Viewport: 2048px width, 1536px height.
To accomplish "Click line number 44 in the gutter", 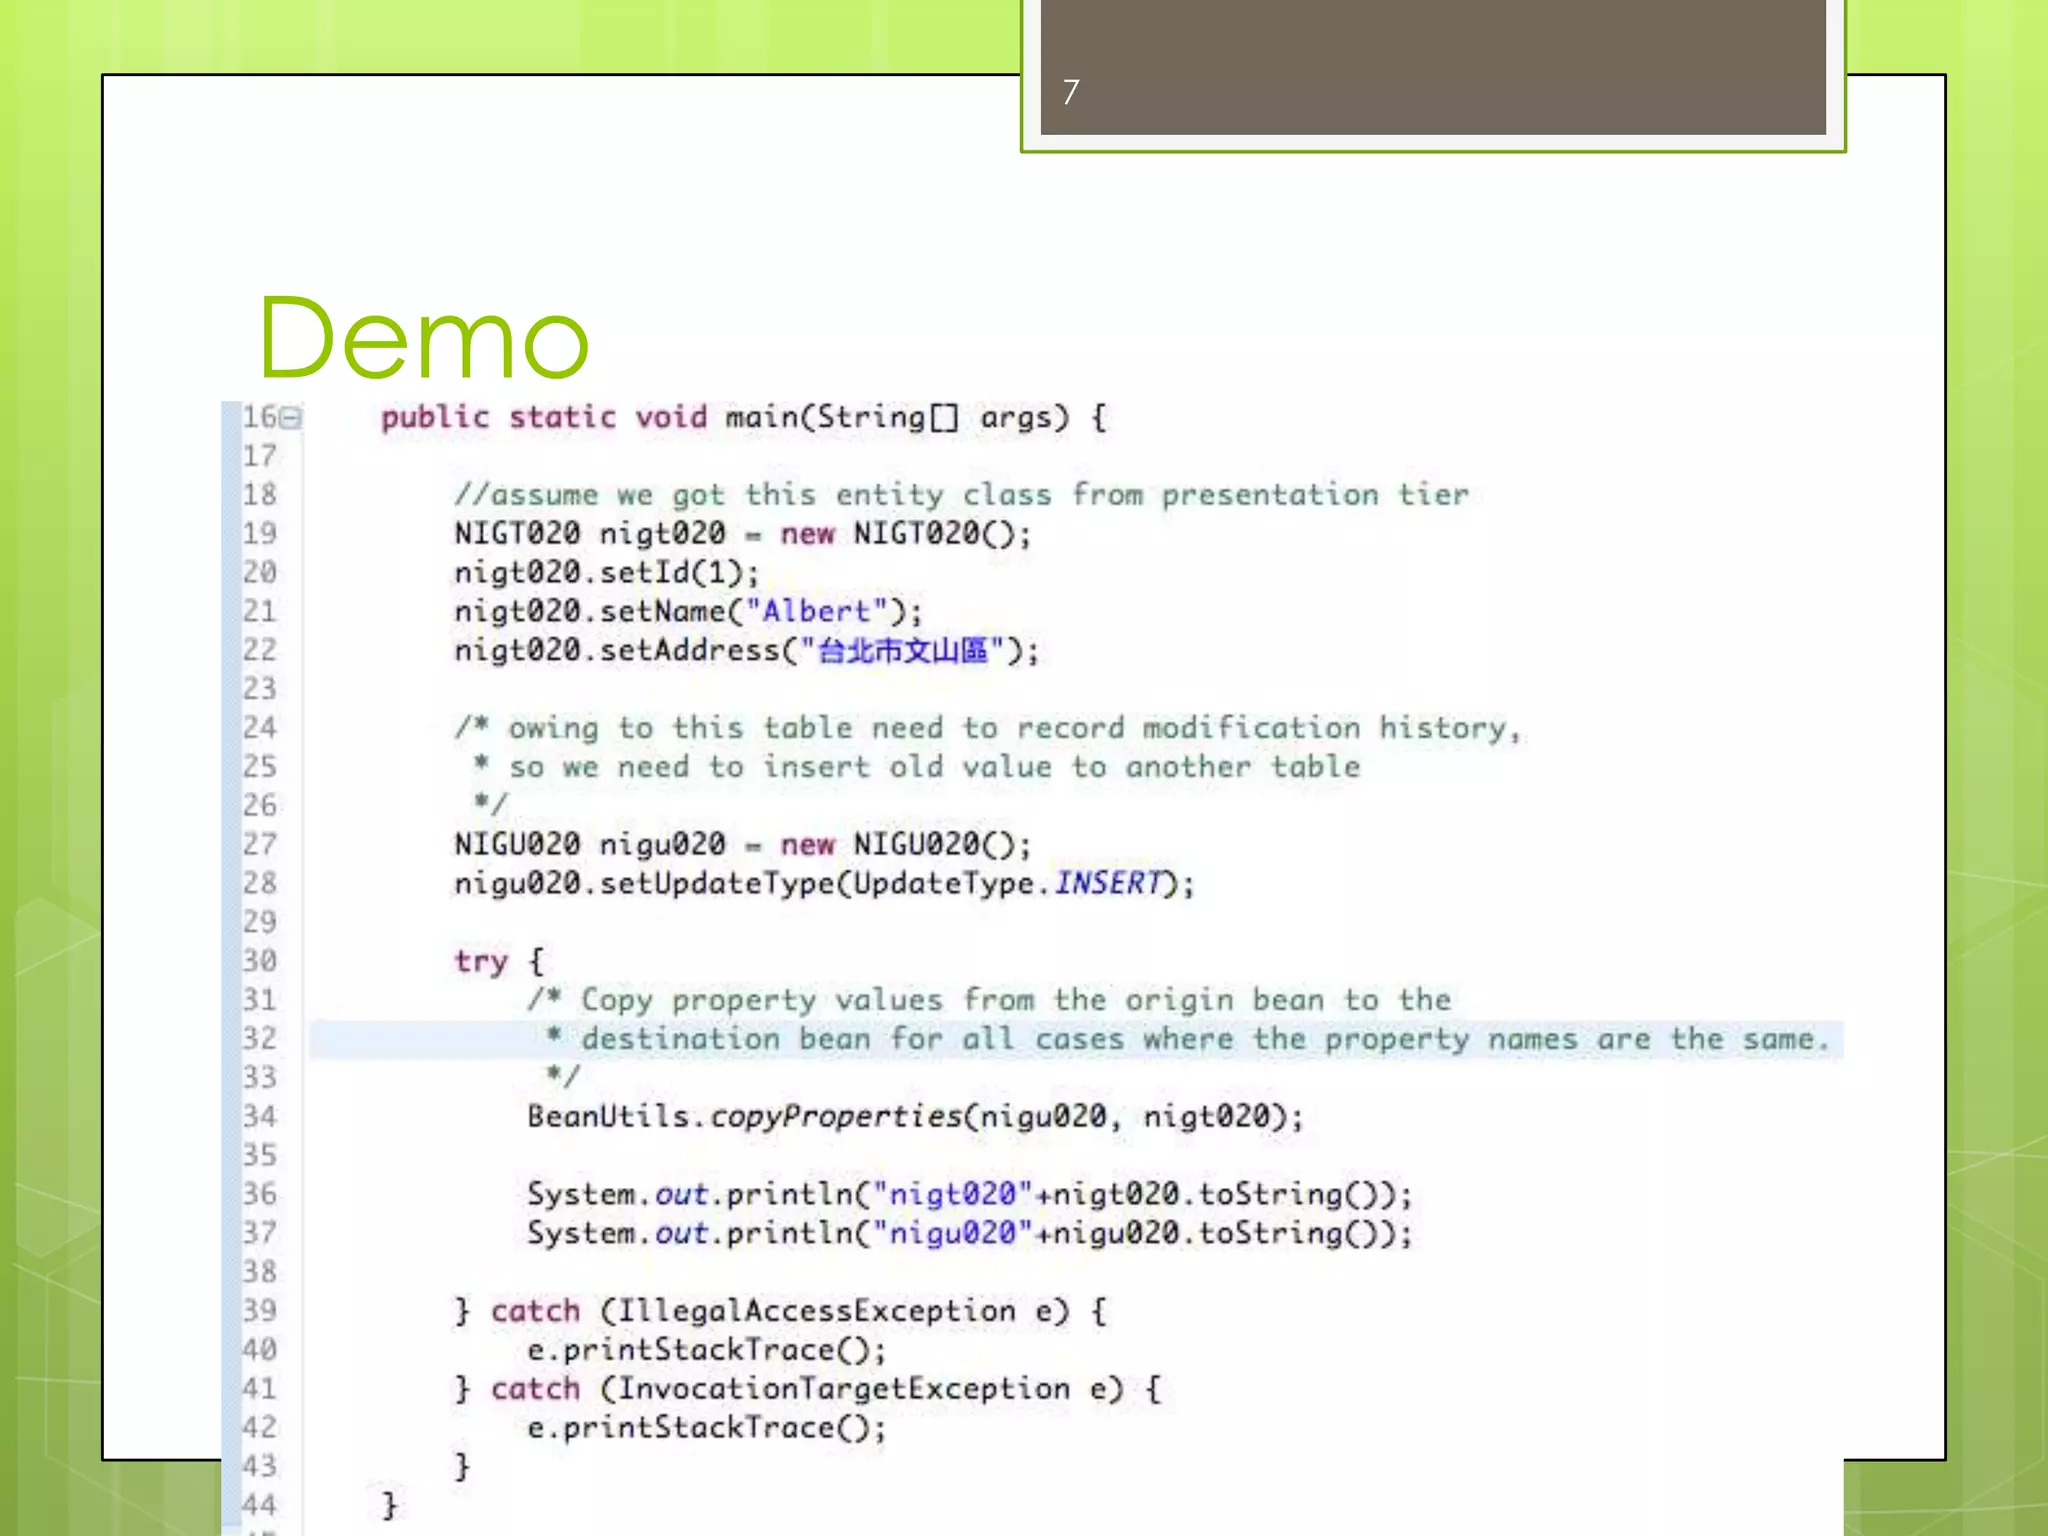I will click(x=260, y=1505).
